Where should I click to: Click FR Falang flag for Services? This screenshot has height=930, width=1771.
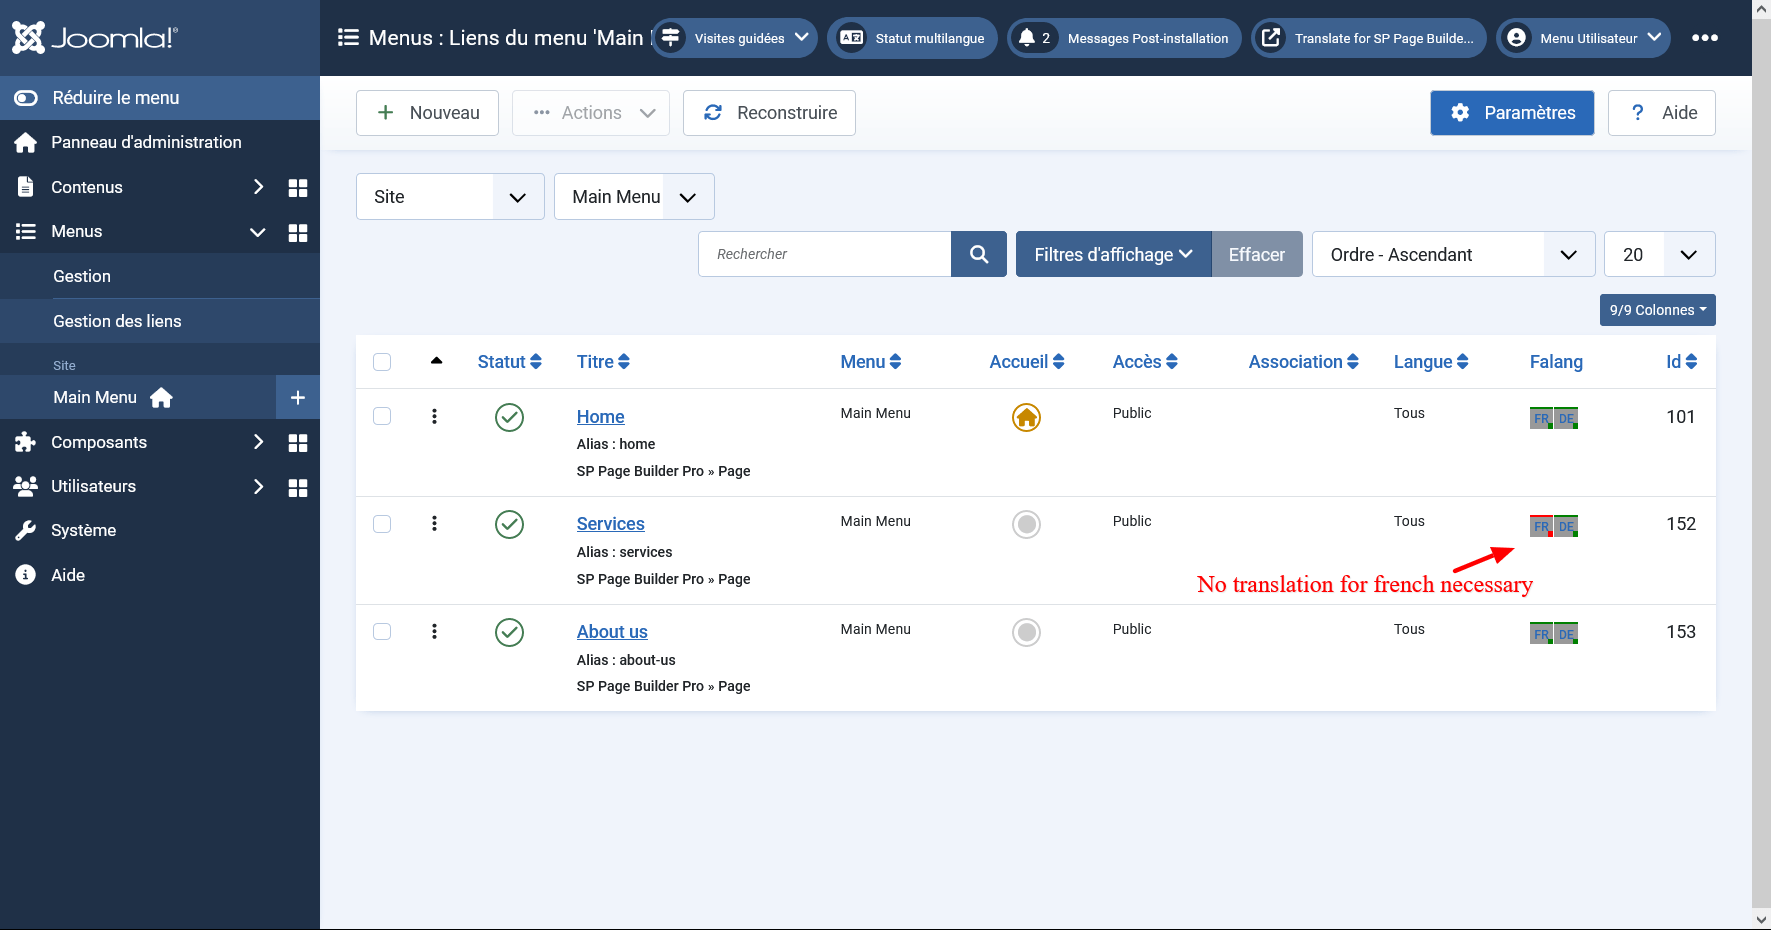coord(1541,526)
